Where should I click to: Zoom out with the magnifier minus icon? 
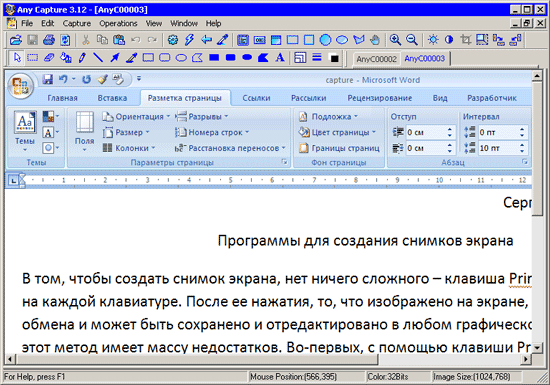tap(412, 40)
